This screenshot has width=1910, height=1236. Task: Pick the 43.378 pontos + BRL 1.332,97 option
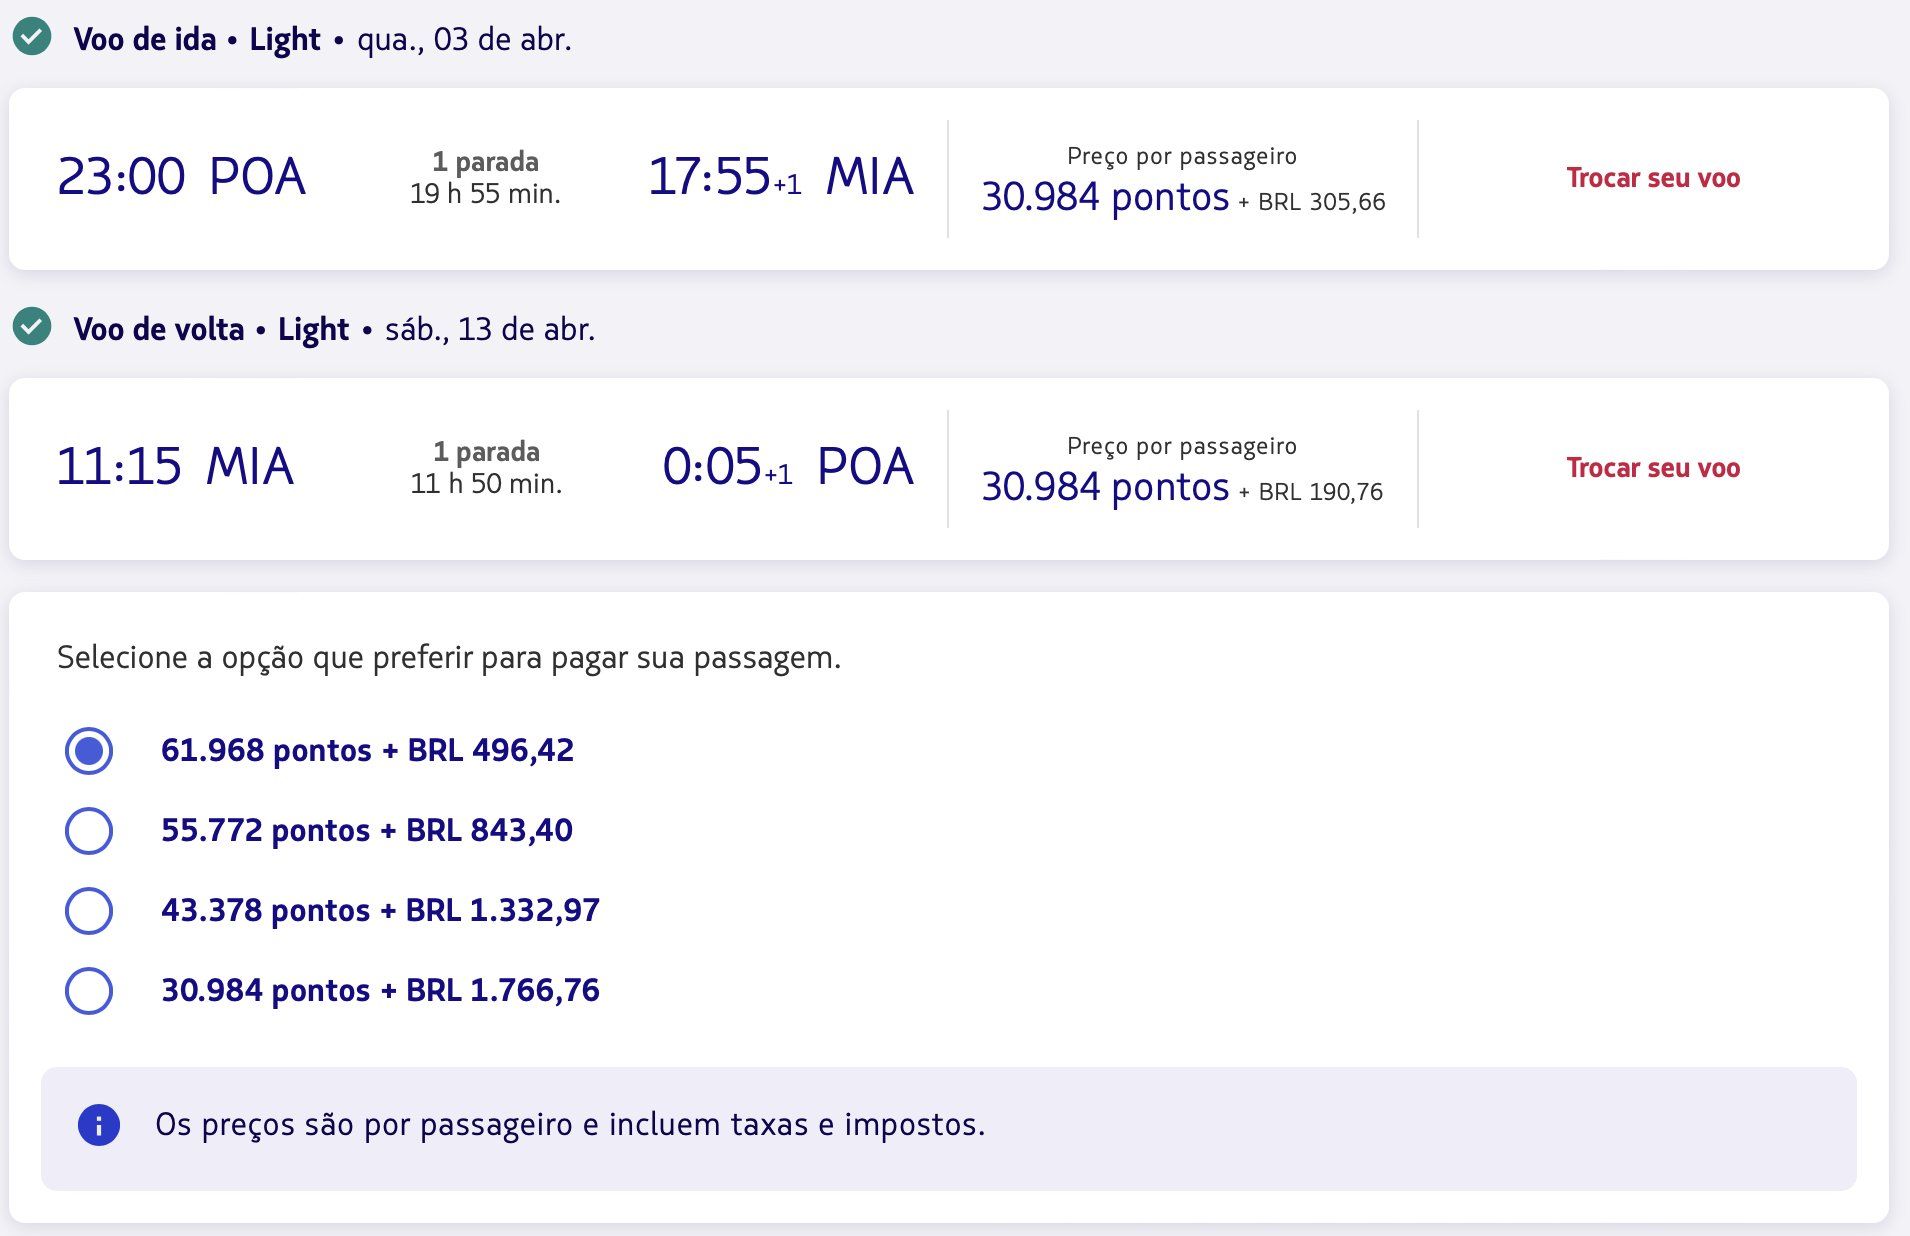click(89, 911)
